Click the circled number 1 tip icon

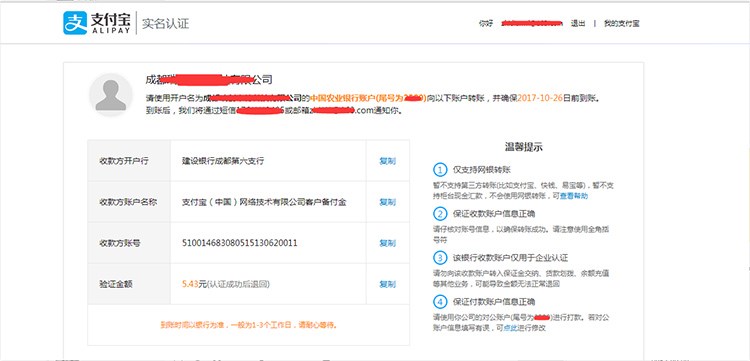coord(440,169)
